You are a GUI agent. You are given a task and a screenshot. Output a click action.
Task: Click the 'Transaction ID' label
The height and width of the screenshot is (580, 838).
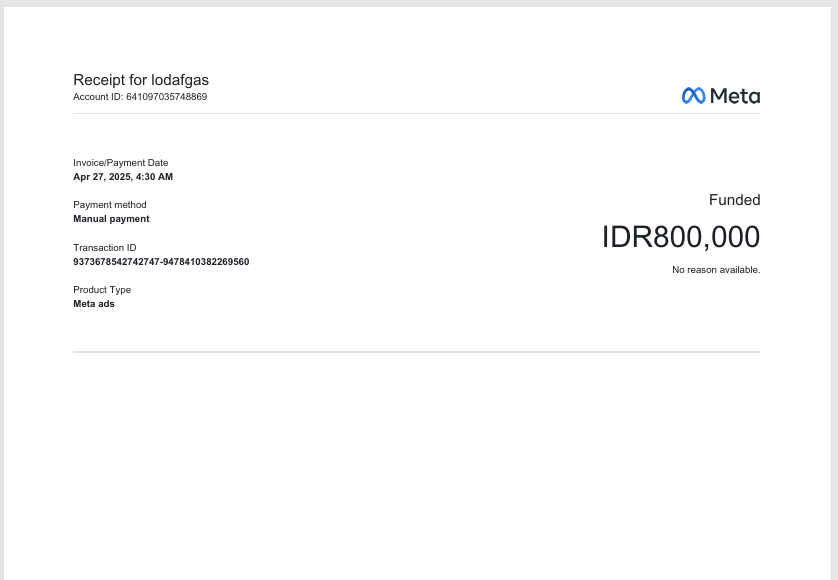(105, 248)
